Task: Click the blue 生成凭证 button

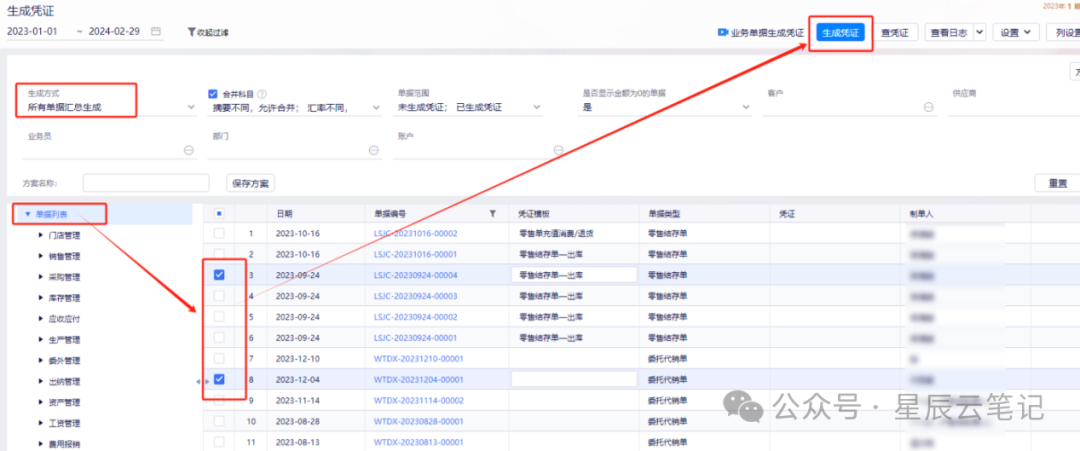Action: click(840, 32)
